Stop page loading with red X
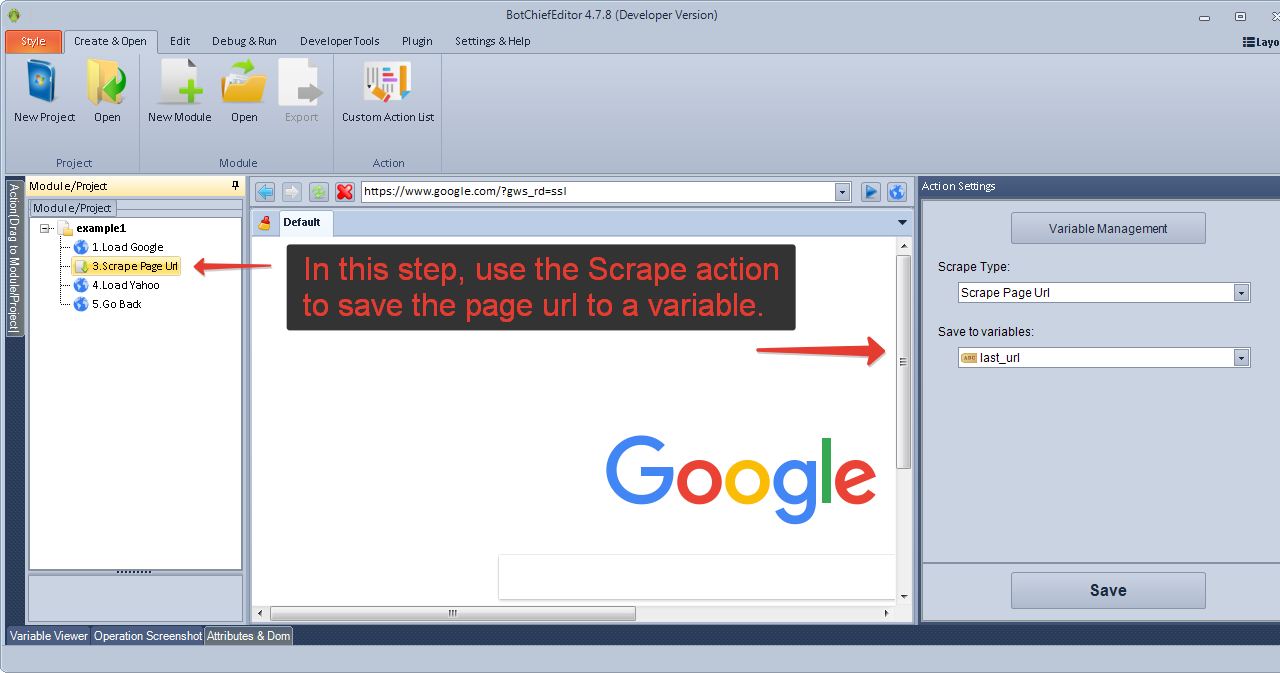This screenshot has height=673, width=1280. coord(345,192)
